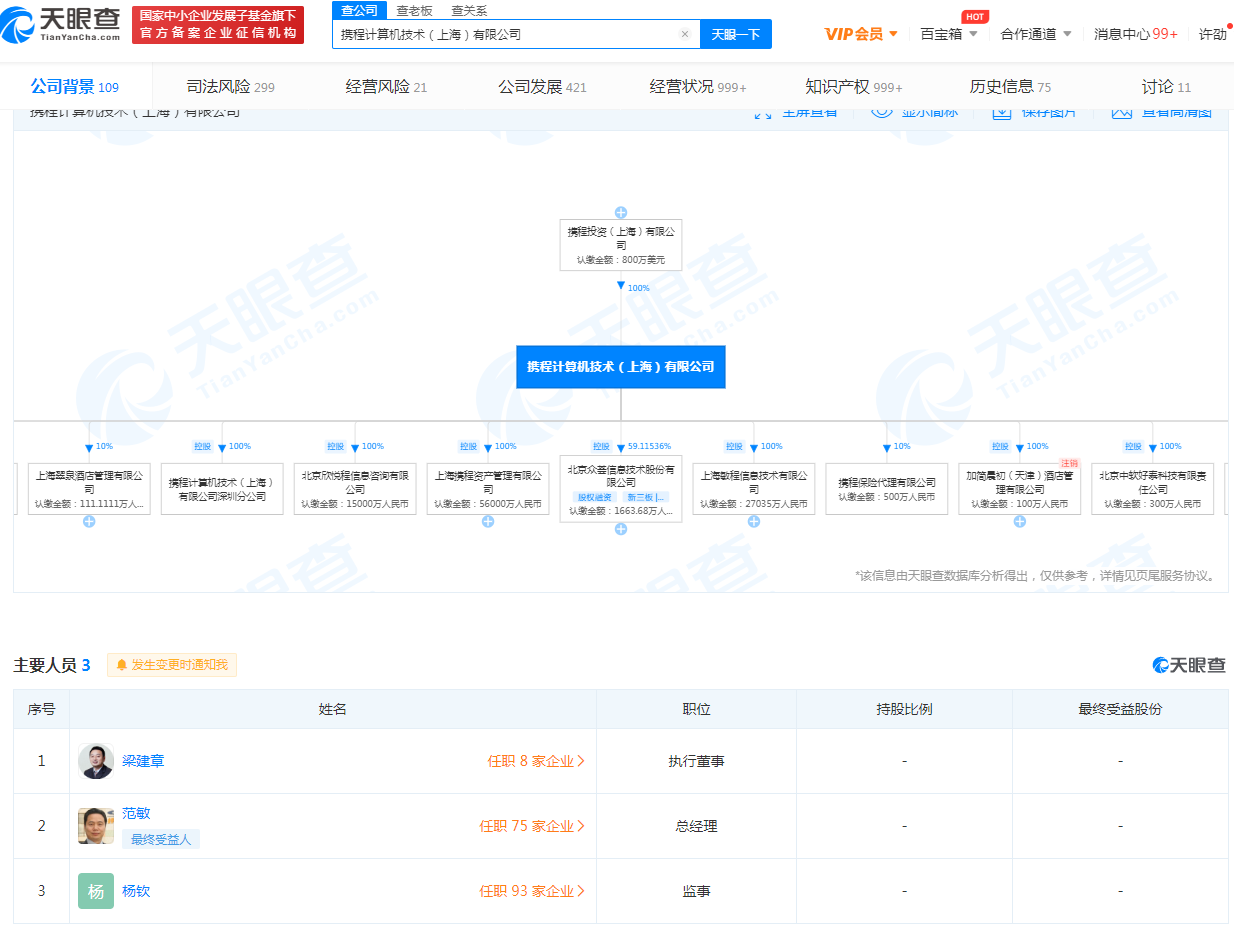Select the 公司发展 tab

[x=542, y=87]
